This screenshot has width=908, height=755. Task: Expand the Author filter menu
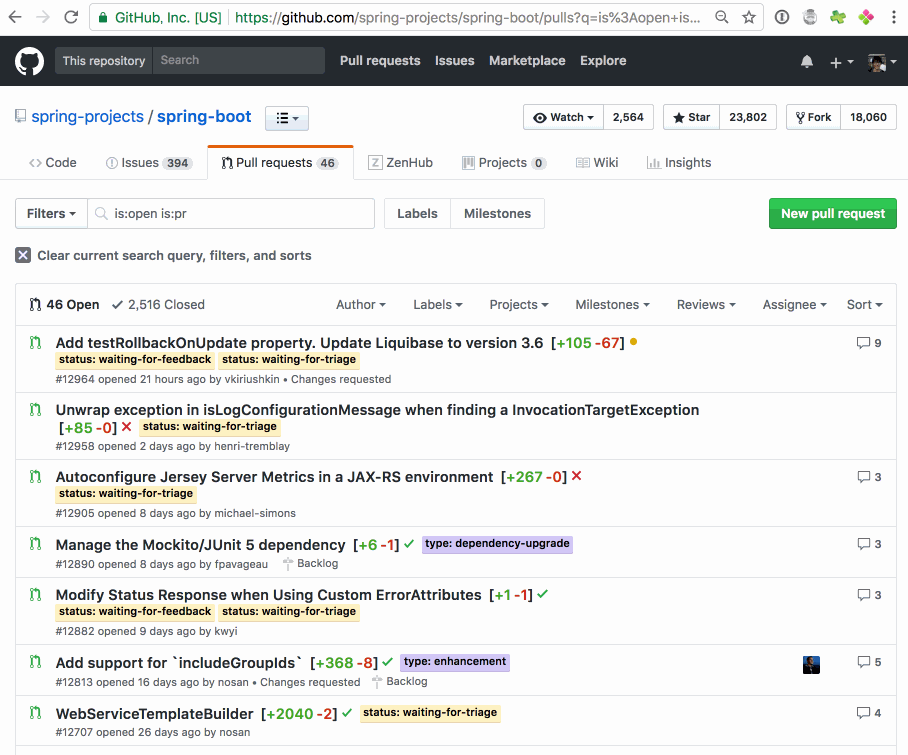click(361, 305)
